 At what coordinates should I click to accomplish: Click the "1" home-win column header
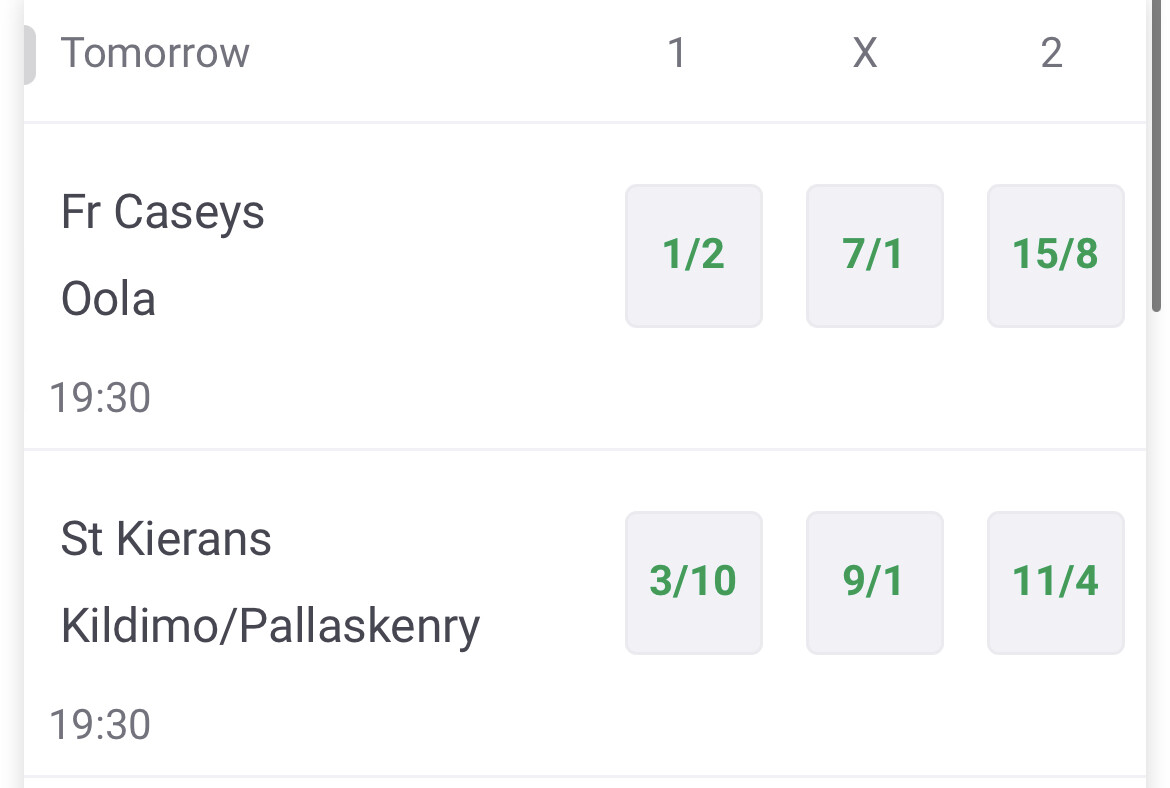coord(677,53)
